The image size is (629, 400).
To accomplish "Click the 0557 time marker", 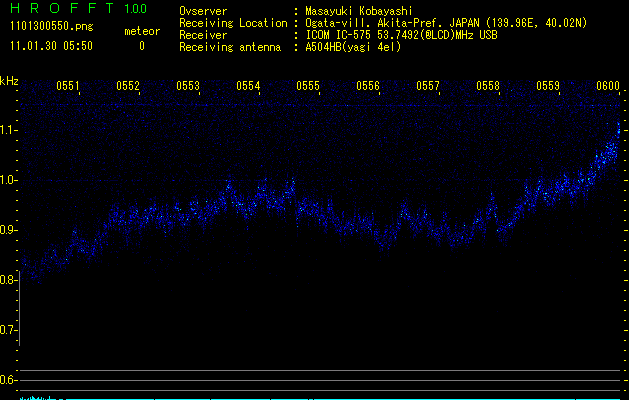I will pyautogui.click(x=428, y=87).
